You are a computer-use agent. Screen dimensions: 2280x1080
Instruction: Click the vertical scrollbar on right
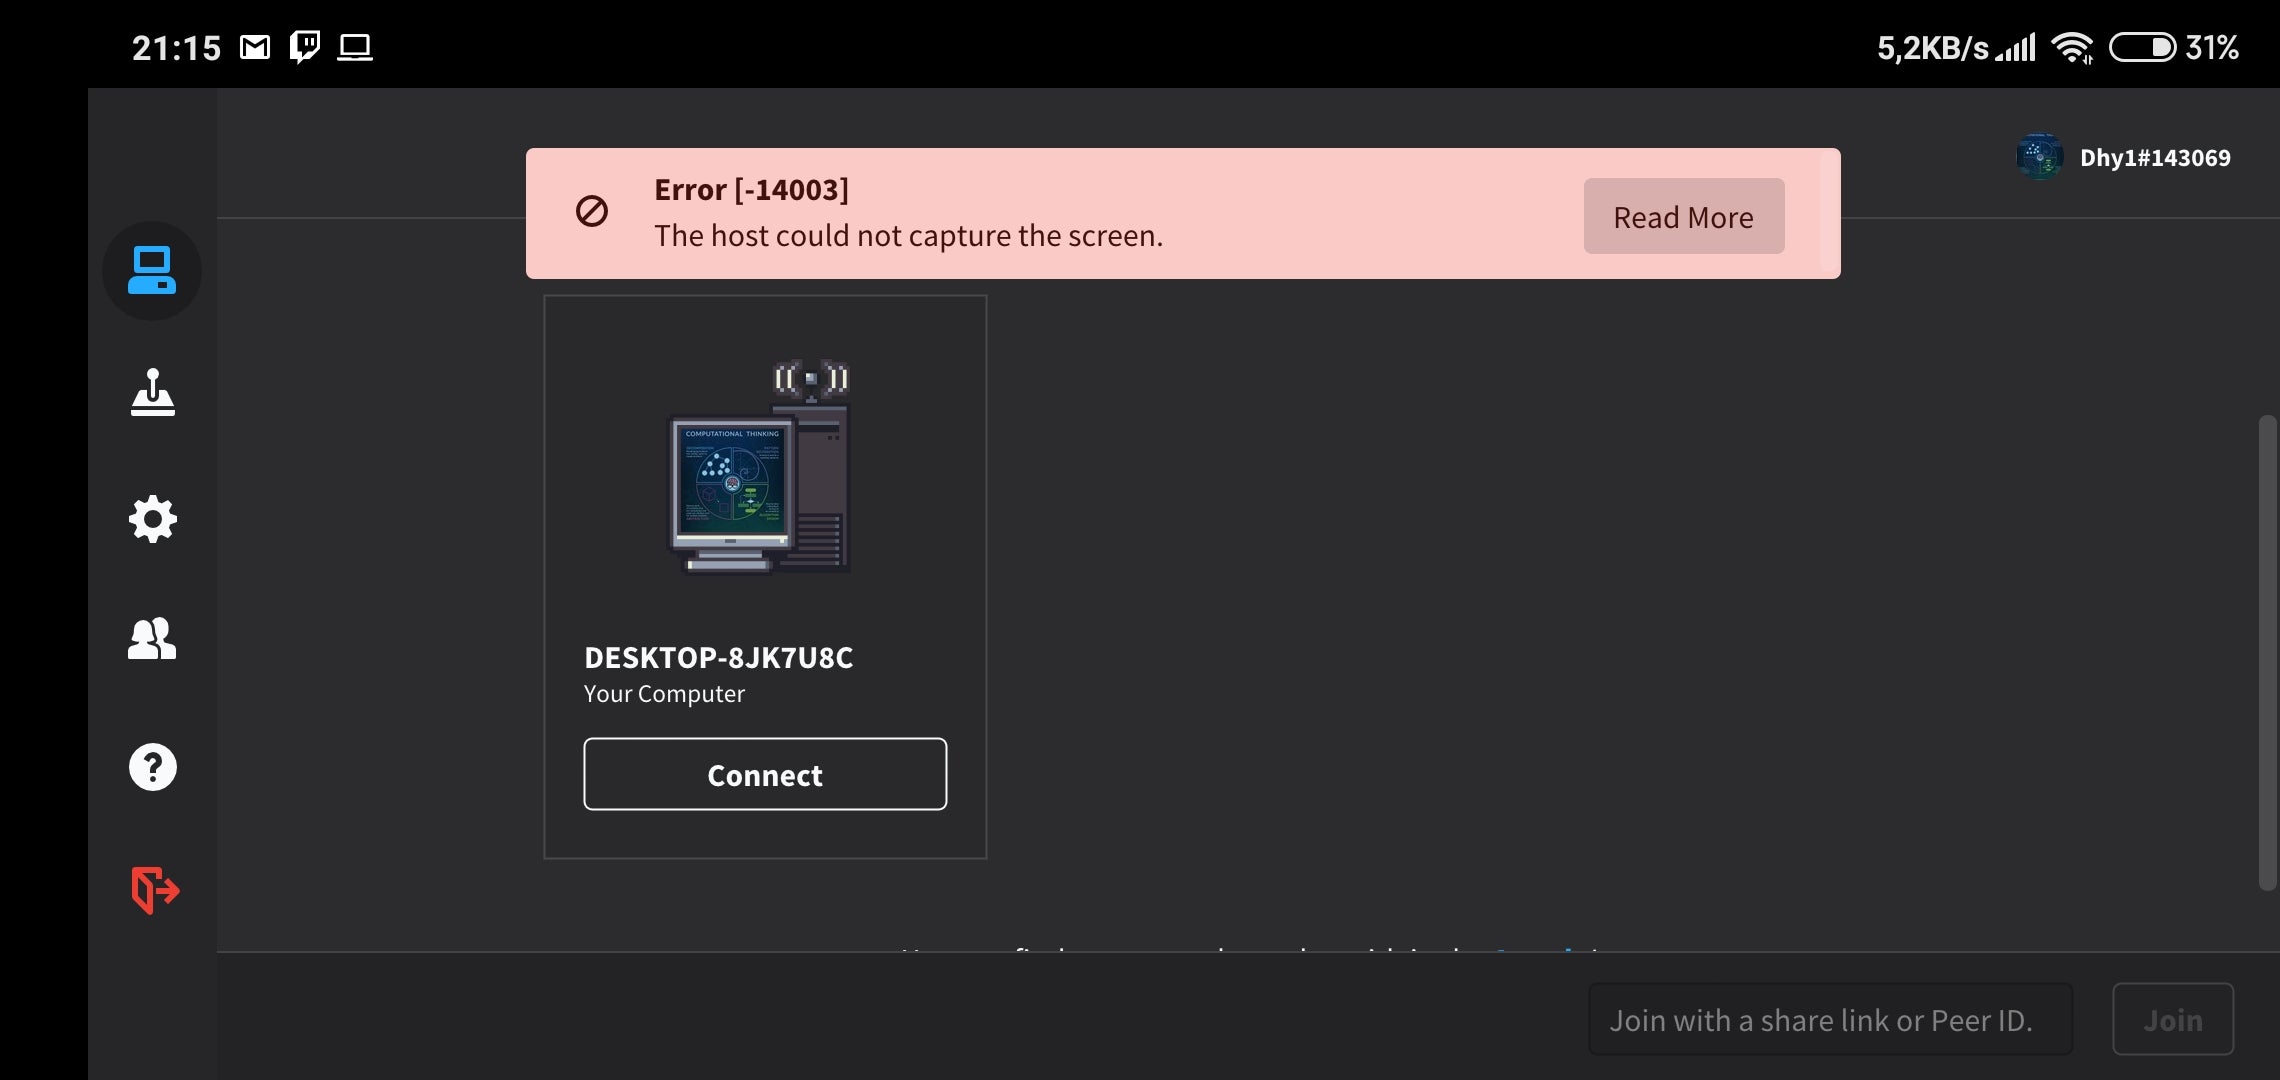(2267, 652)
